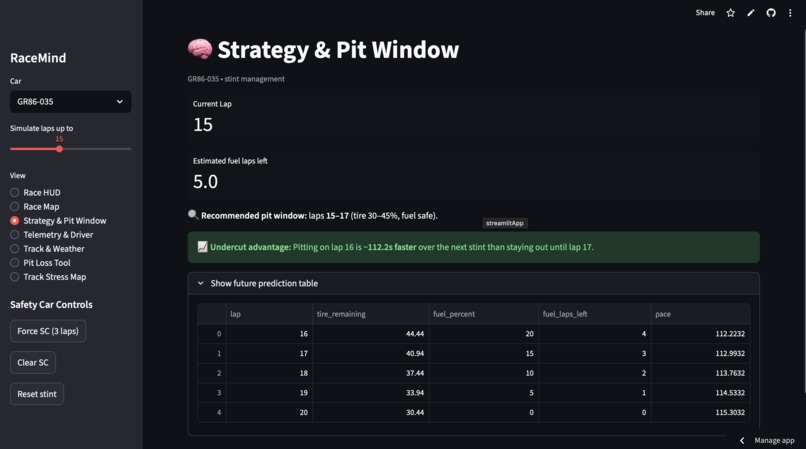The image size is (806, 449).
Task: Click the Clear SC button
Action: 33,363
